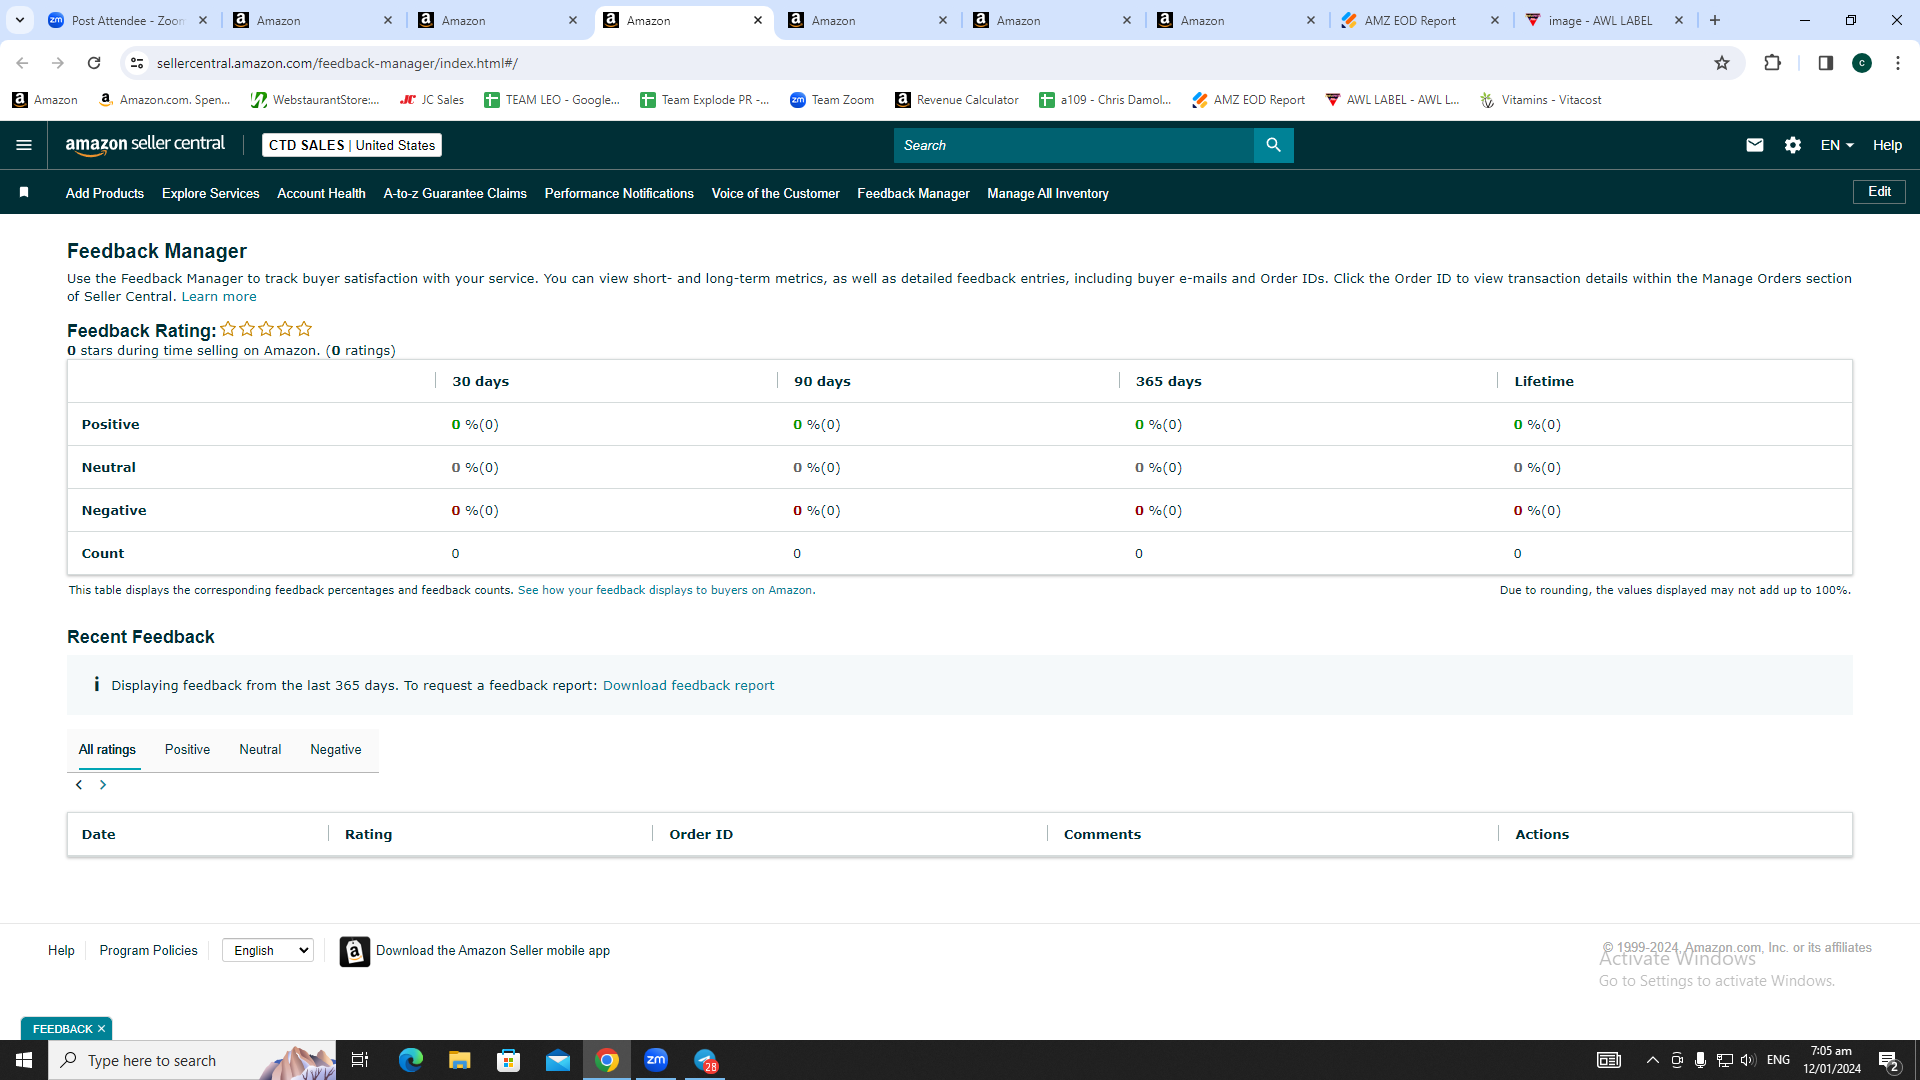Viewport: 1920px width, 1080px height.
Task: Bookmark this page with star icon
Action: (1721, 63)
